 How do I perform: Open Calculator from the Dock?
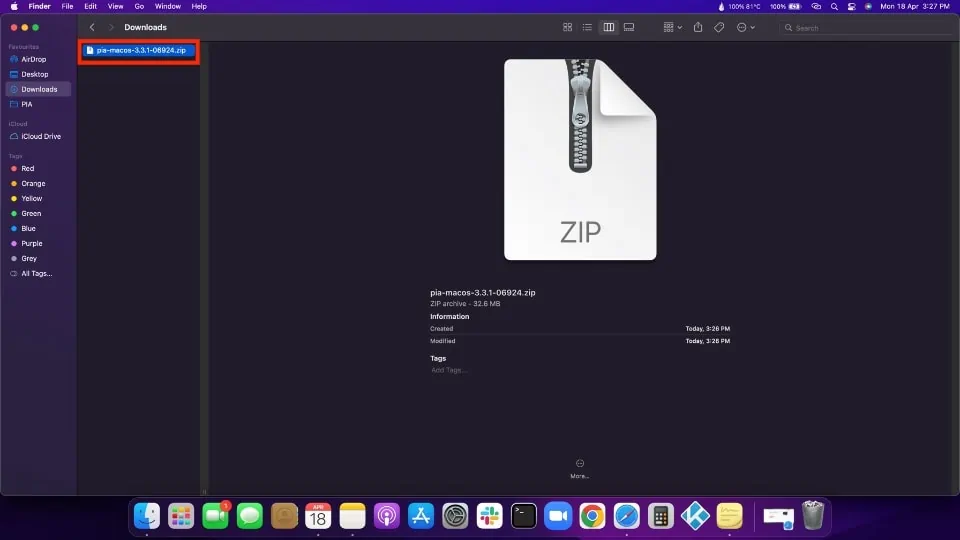[661, 516]
